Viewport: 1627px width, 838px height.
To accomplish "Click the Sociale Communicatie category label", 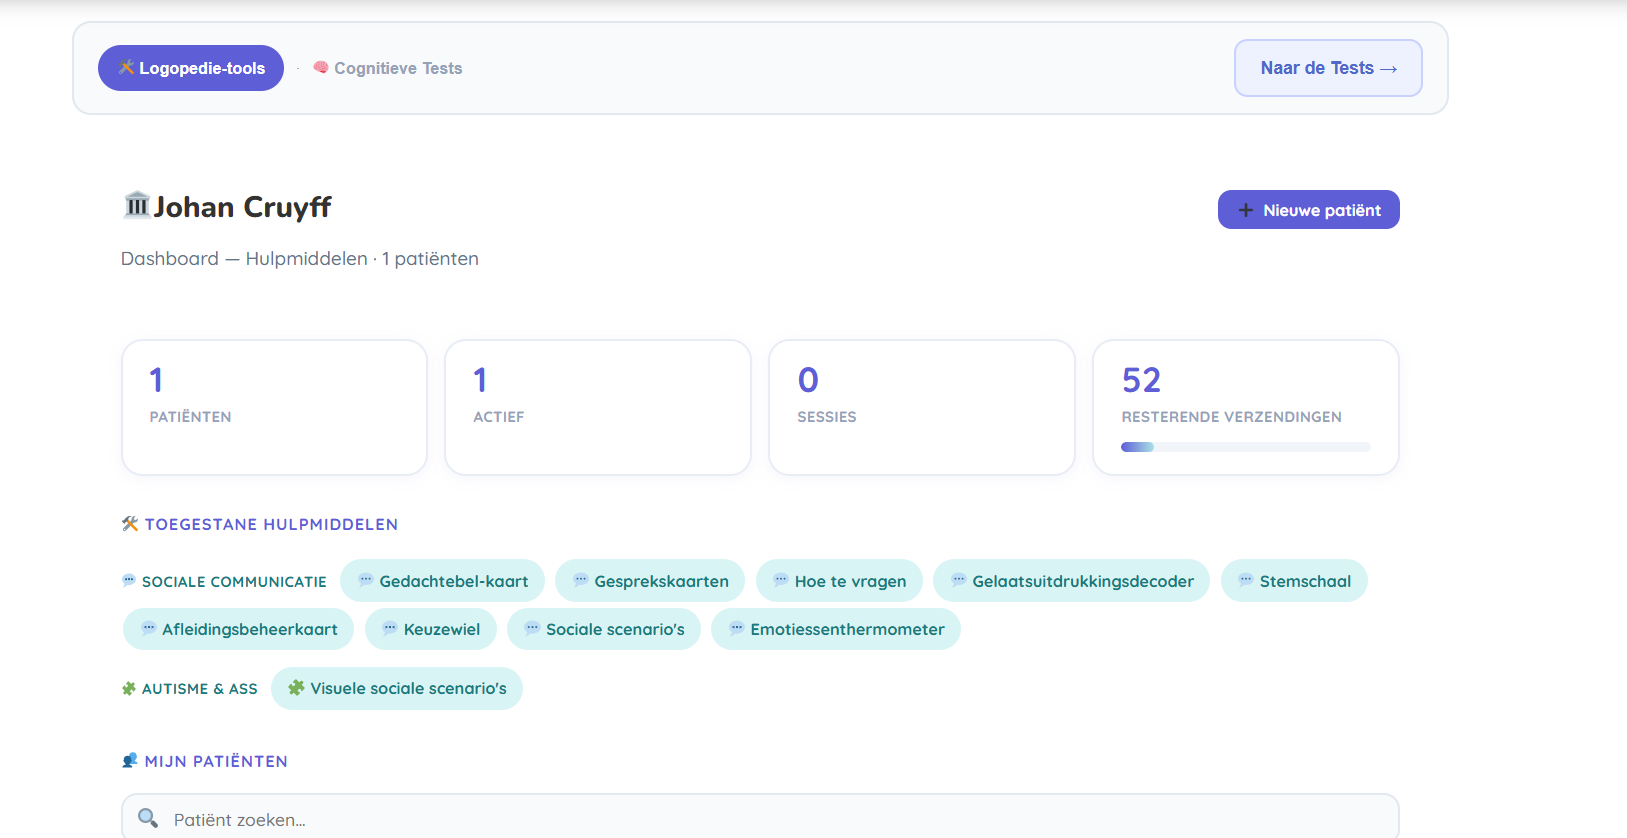I will tap(234, 582).
